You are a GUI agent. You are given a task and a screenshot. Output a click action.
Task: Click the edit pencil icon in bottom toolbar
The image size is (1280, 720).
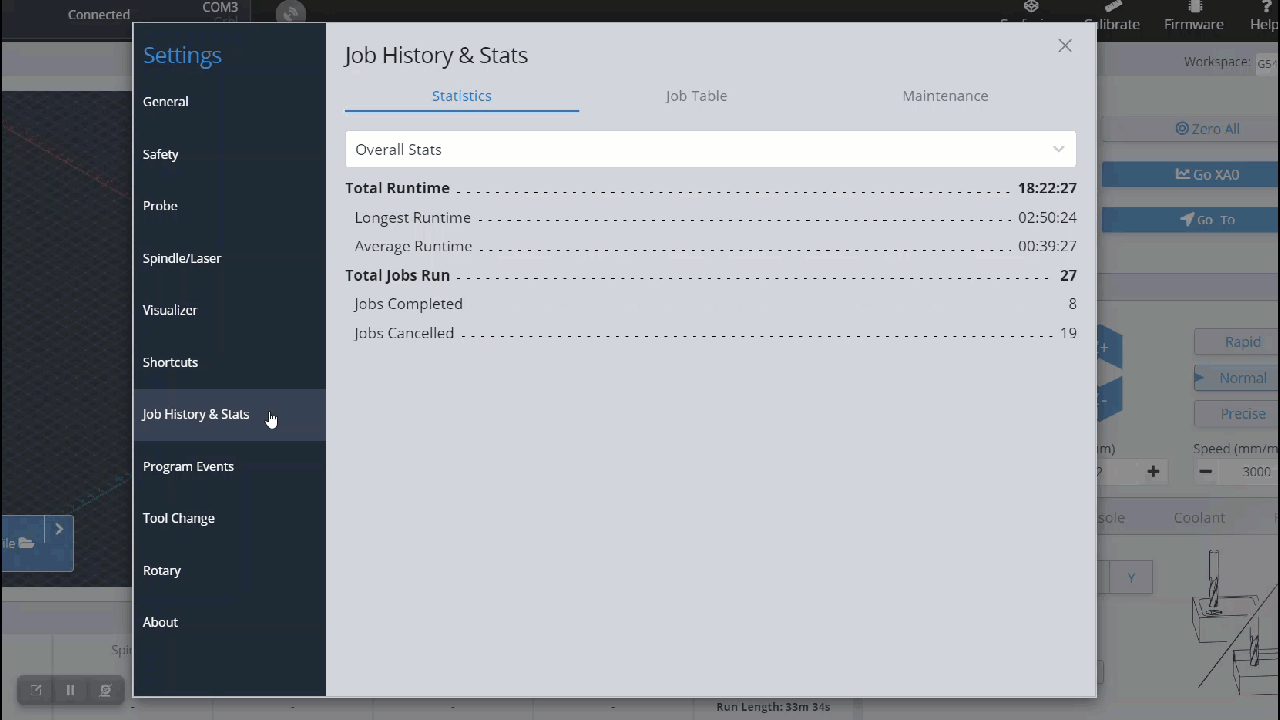pyautogui.click(x=36, y=690)
